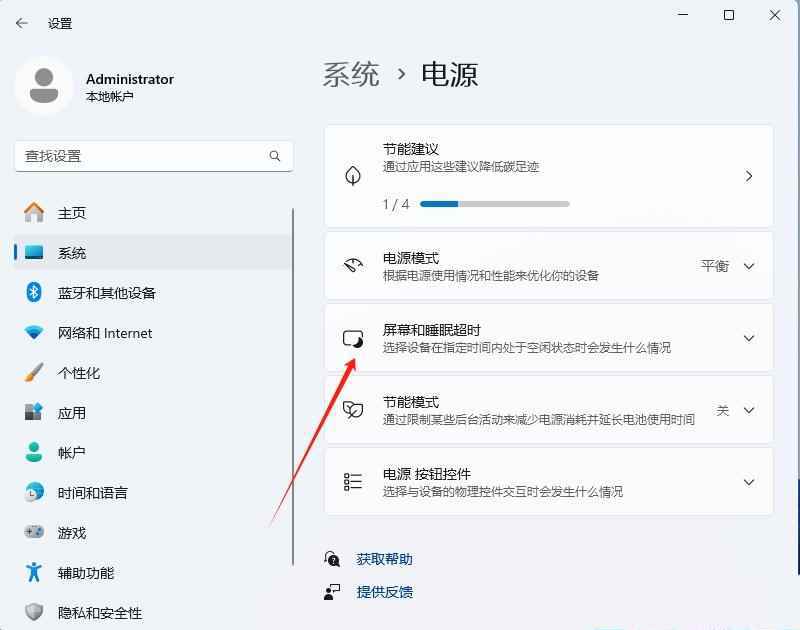The height and width of the screenshot is (630, 800).
Task: Click the sidebar vertical scrollbar
Action: [x=293, y=386]
